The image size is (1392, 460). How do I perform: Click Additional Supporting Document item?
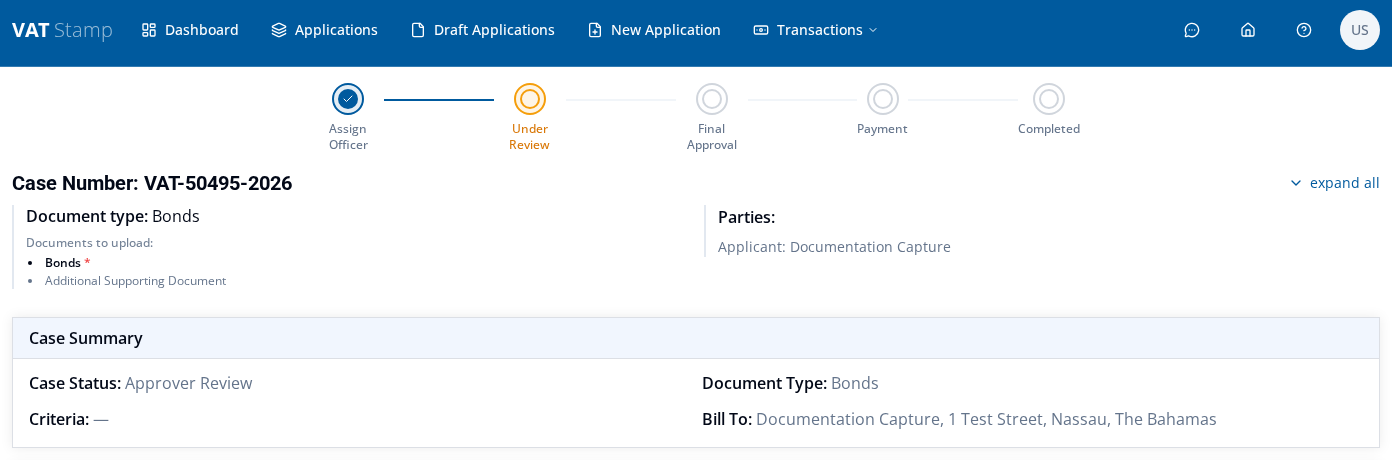click(x=135, y=281)
